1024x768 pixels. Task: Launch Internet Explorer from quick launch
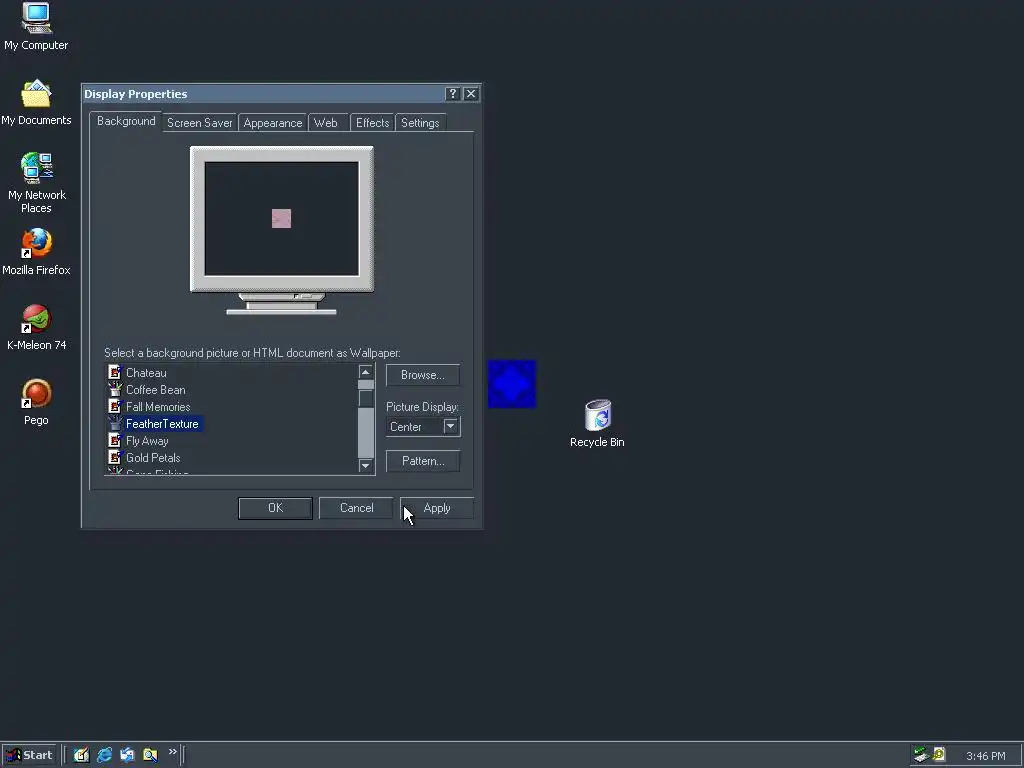[x=104, y=755]
